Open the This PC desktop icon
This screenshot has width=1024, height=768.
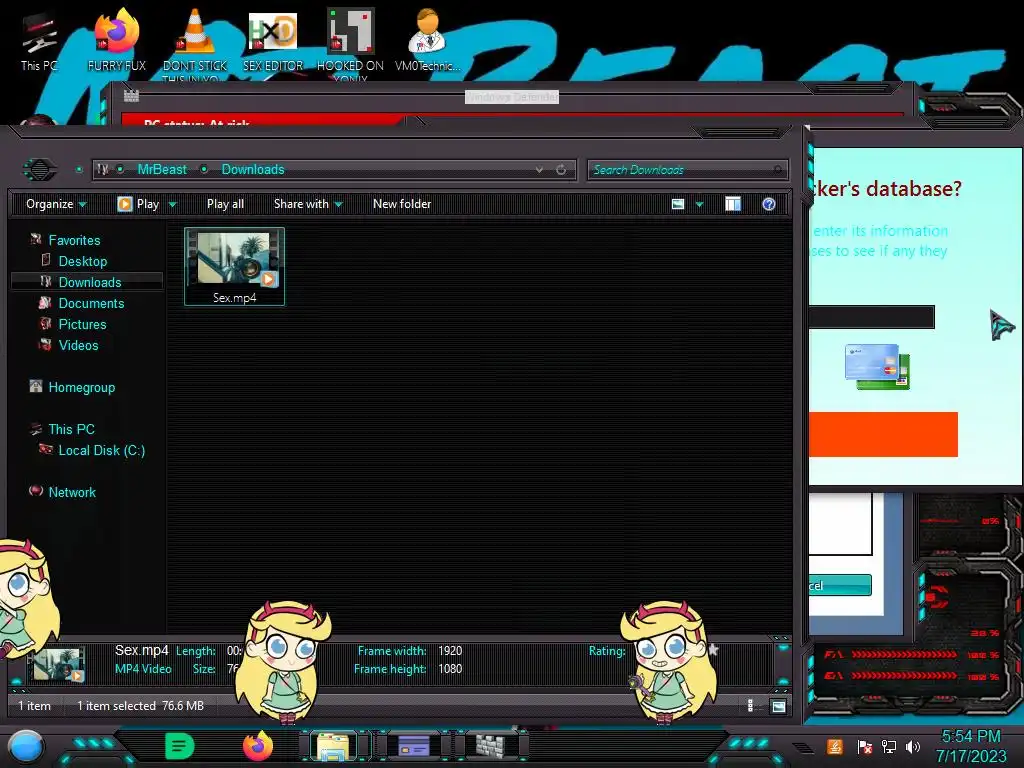tap(39, 40)
